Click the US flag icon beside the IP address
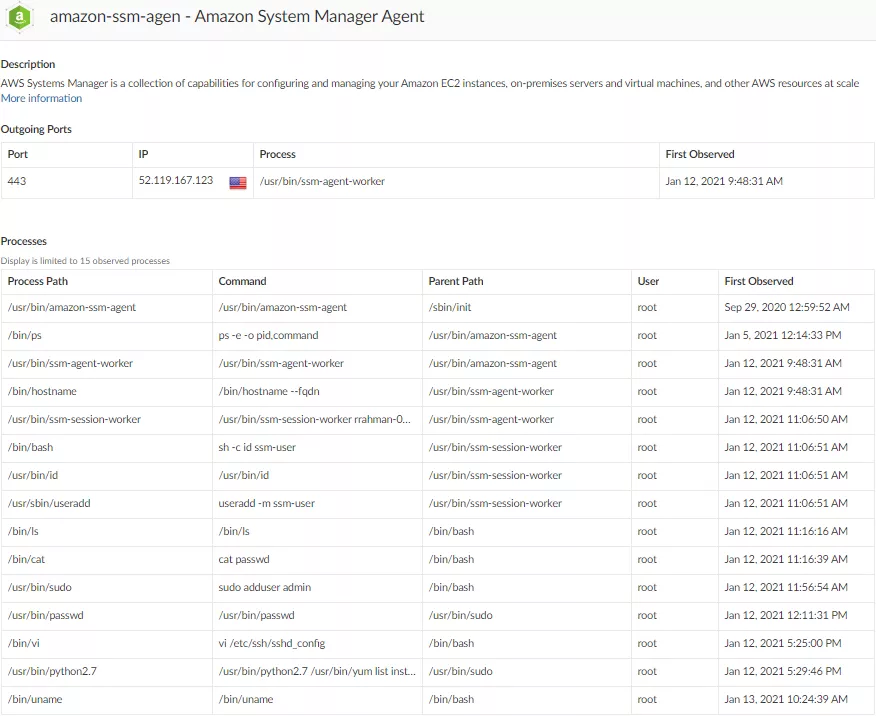Image resolution: width=876 pixels, height=716 pixels. (x=238, y=183)
